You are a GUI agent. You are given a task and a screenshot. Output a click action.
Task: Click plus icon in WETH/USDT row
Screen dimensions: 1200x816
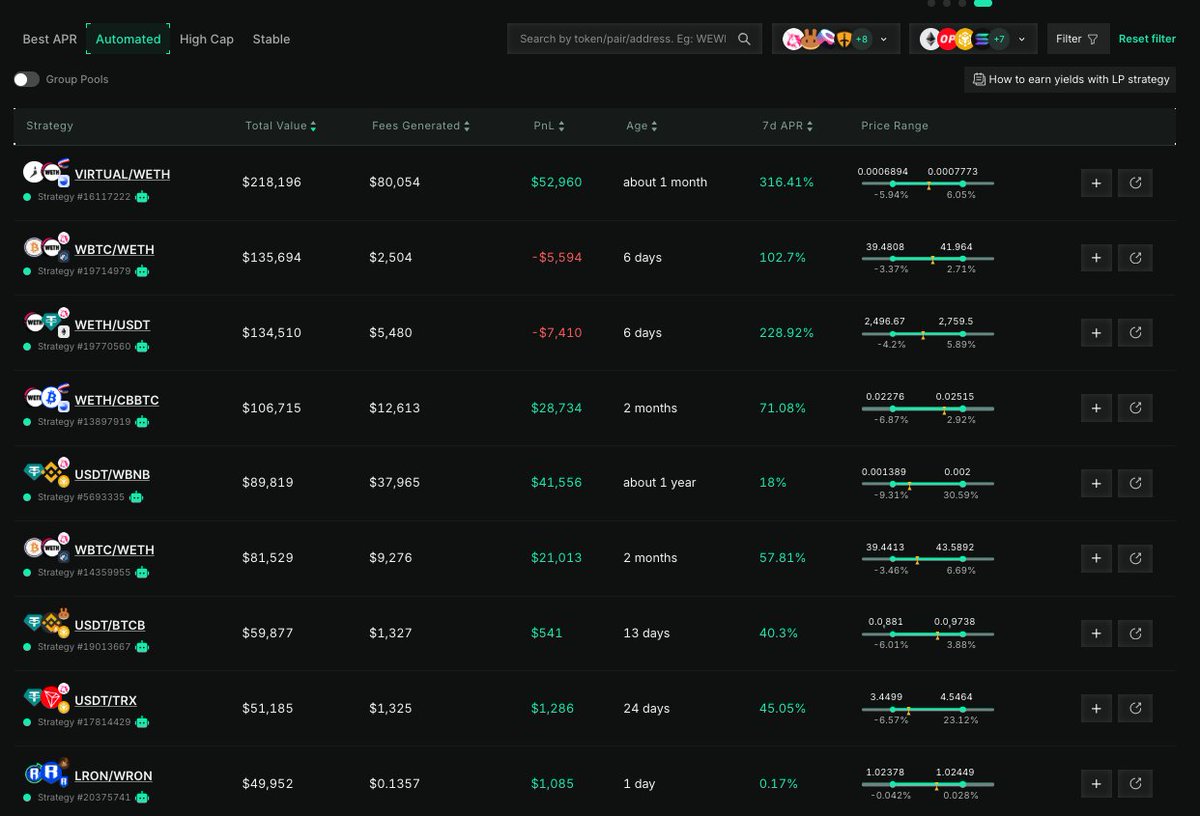click(1096, 333)
